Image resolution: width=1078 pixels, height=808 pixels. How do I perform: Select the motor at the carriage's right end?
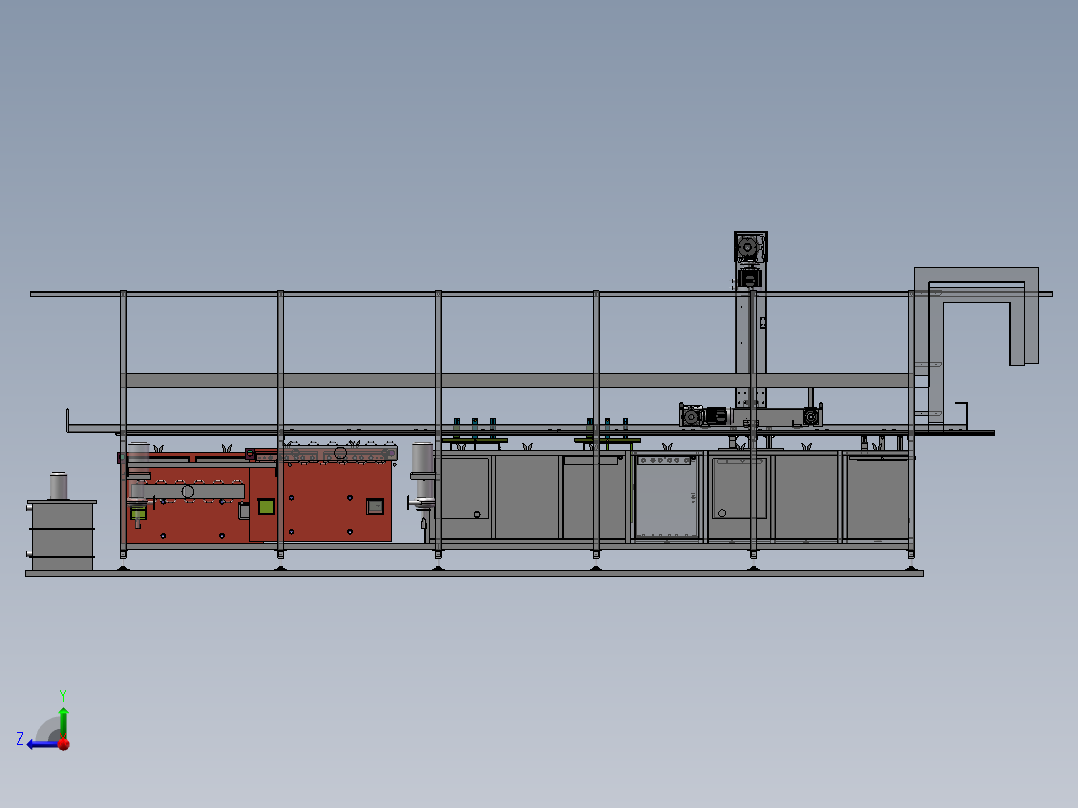coord(811,416)
